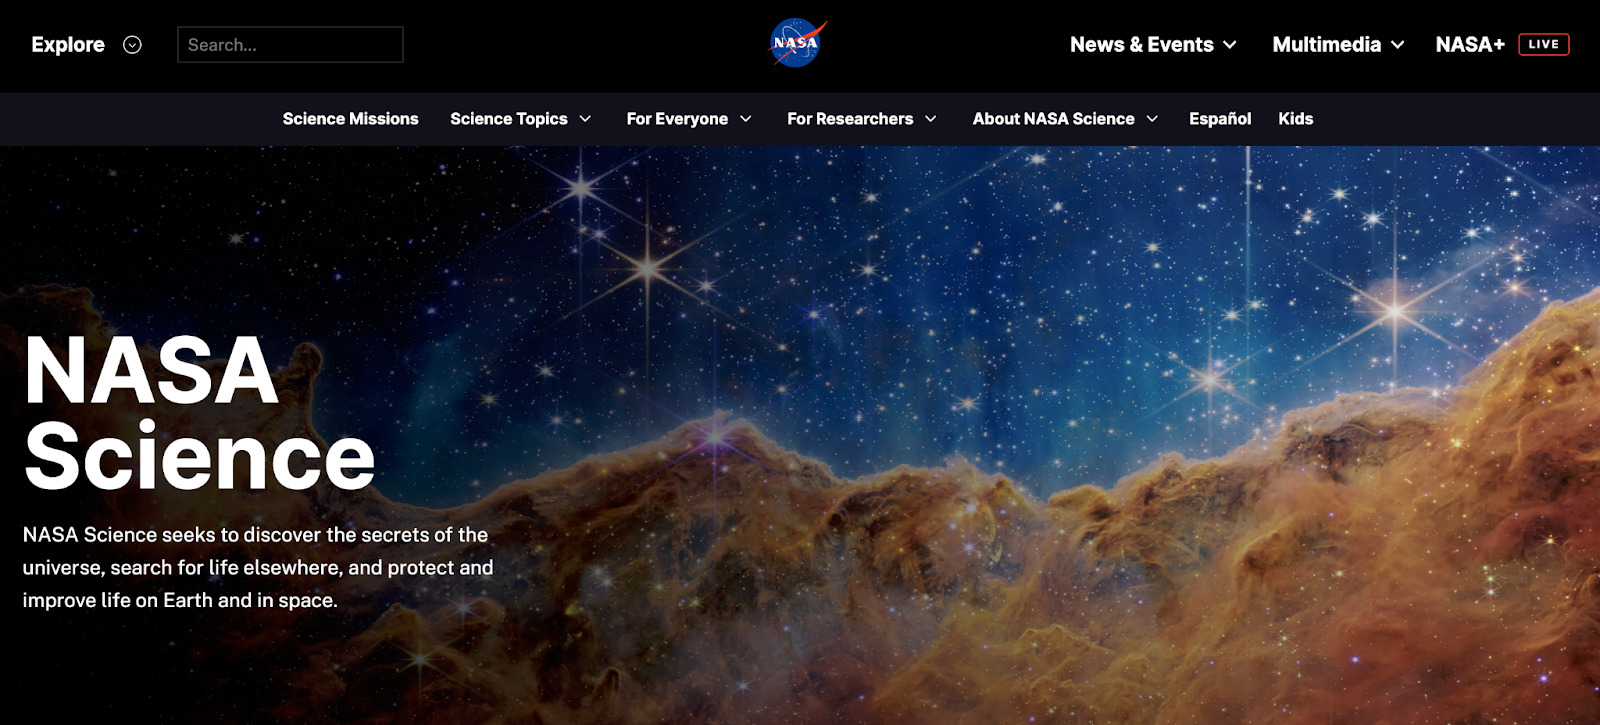1600x725 pixels.
Task: Click the chevron arrow next to News & Events
Action: coord(1230,45)
